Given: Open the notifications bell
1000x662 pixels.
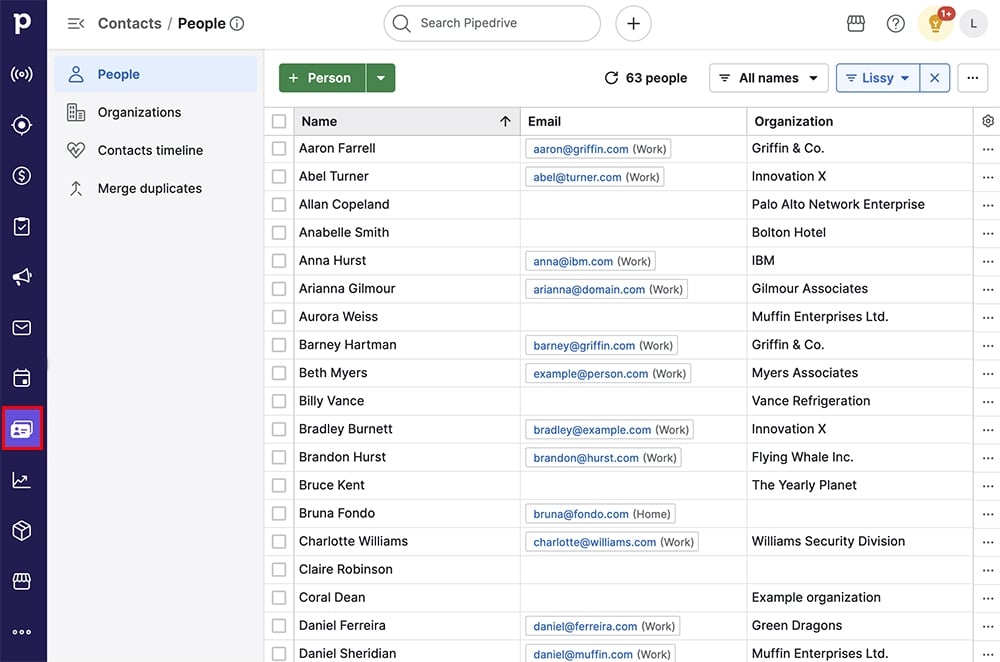Looking at the screenshot, I should click(x=935, y=23).
